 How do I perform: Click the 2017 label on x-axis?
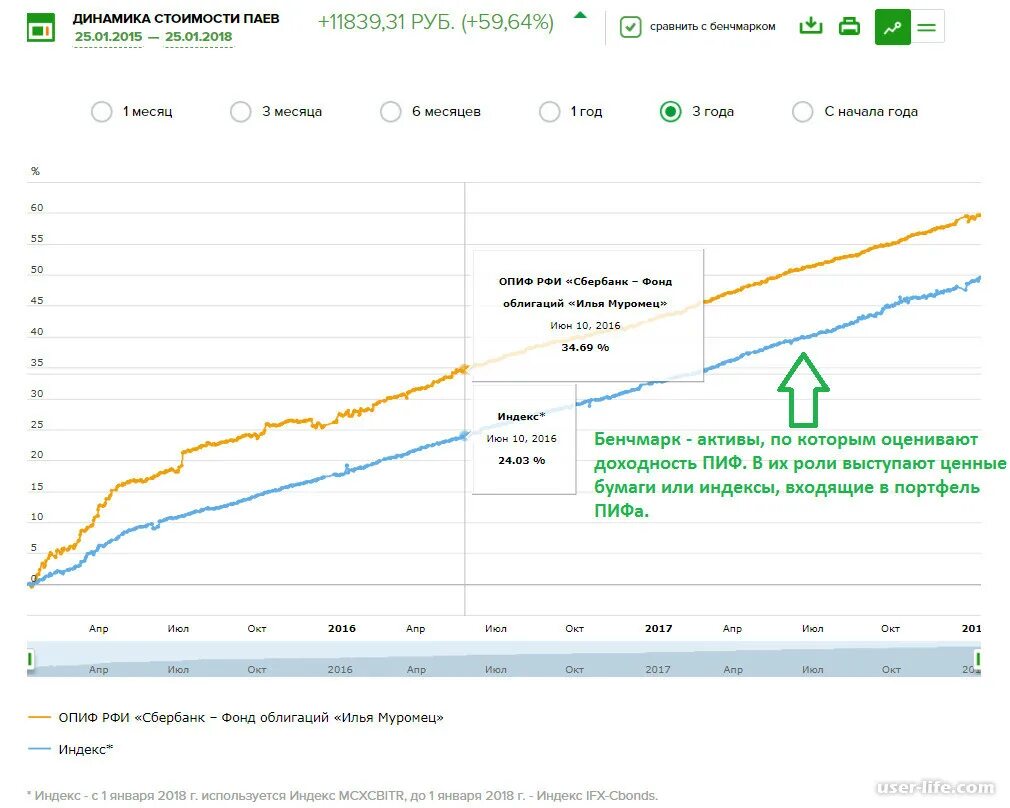pyautogui.click(x=658, y=628)
